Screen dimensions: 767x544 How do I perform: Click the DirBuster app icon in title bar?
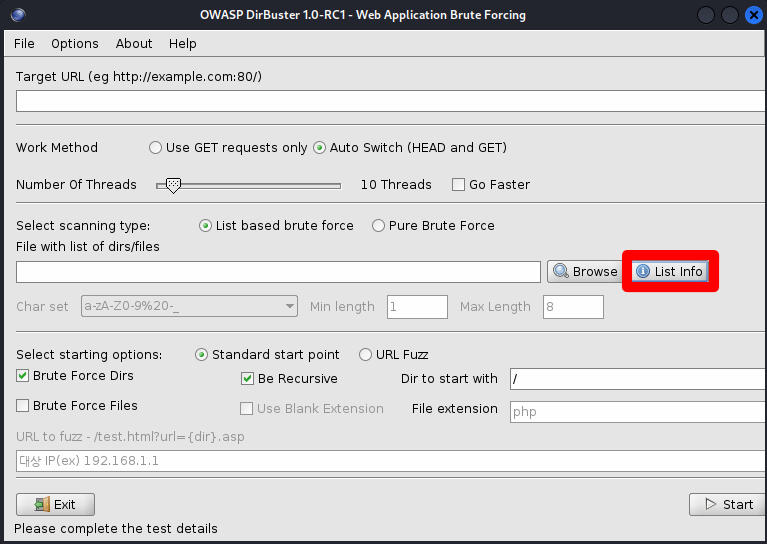18,15
